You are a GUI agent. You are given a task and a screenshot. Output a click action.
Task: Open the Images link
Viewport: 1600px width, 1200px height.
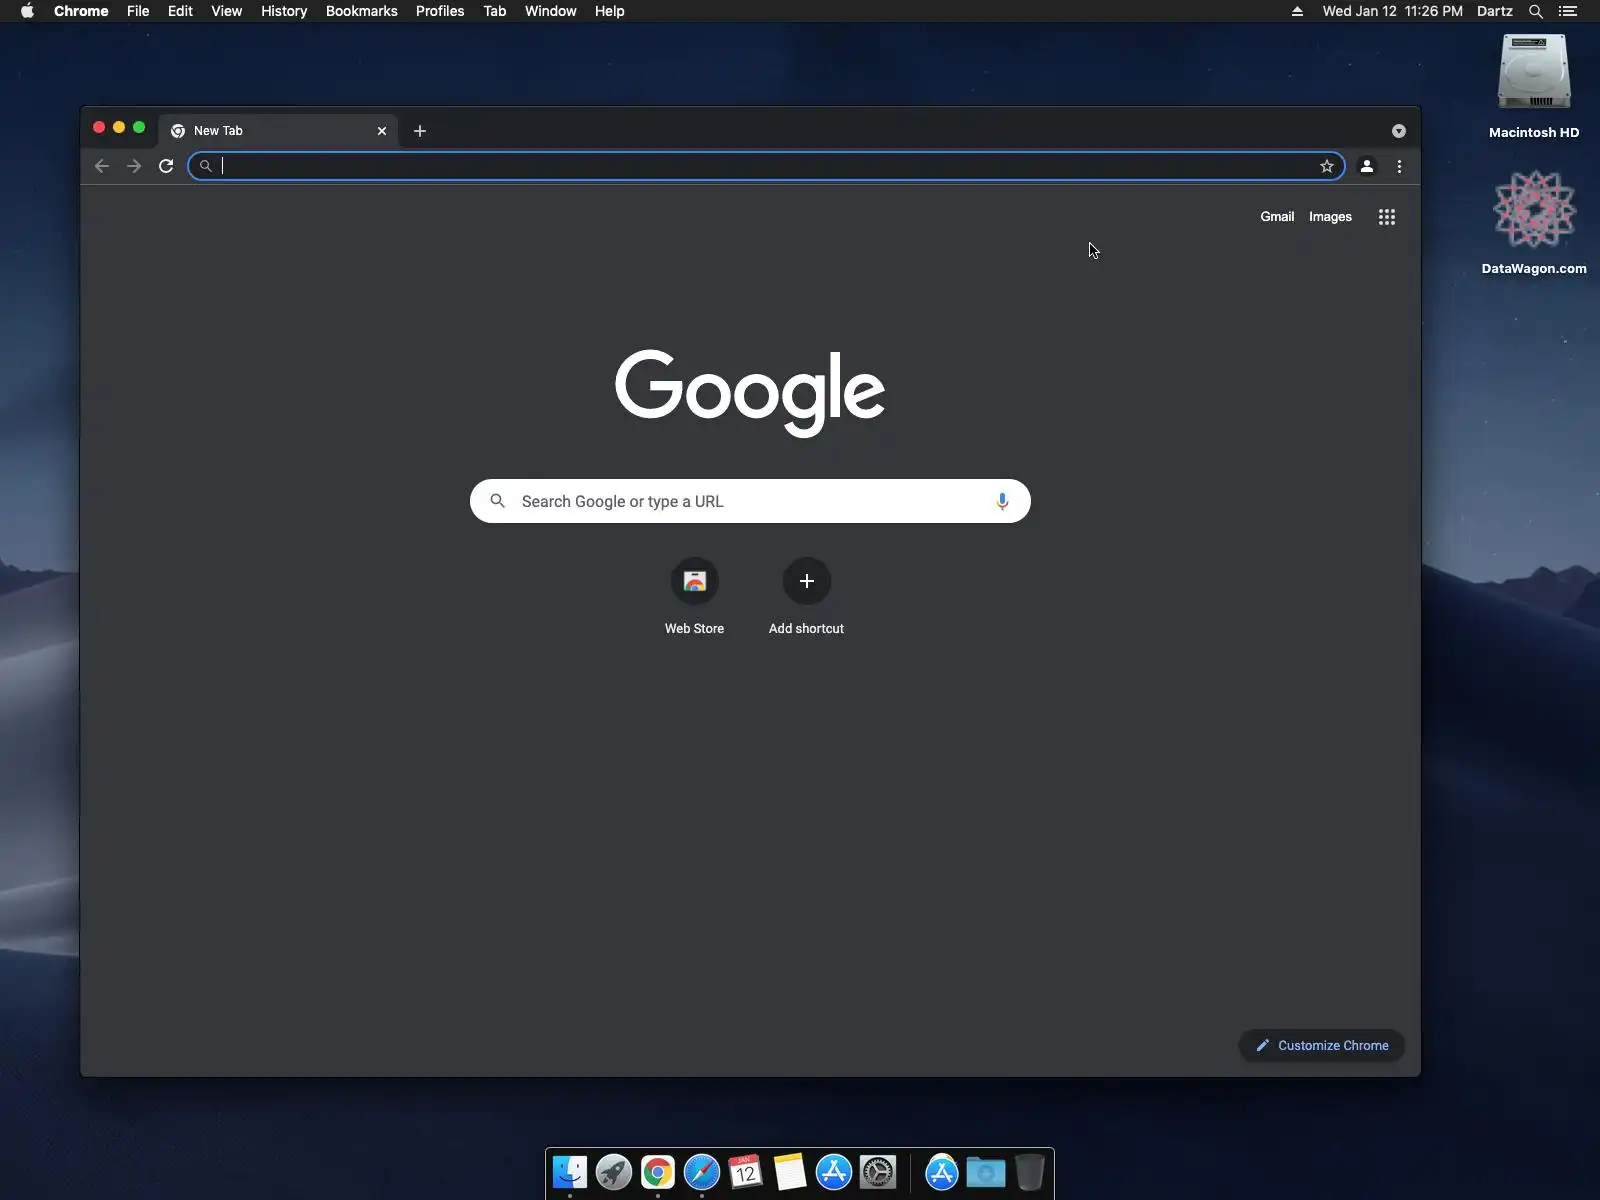pyautogui.click(x=1330, y=217)
